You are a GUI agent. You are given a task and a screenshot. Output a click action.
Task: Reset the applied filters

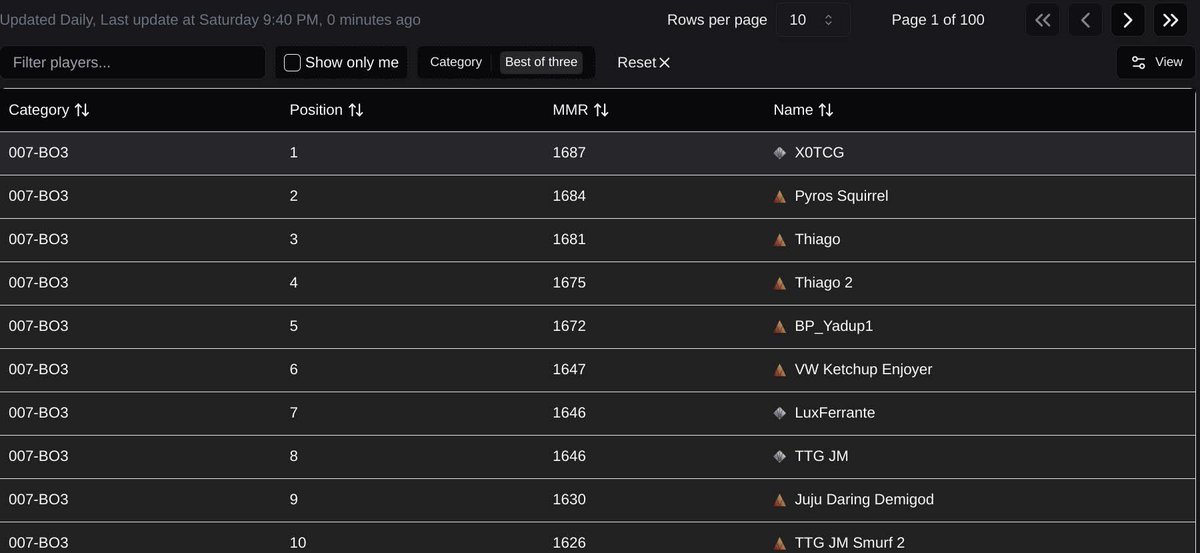point(643,62)
